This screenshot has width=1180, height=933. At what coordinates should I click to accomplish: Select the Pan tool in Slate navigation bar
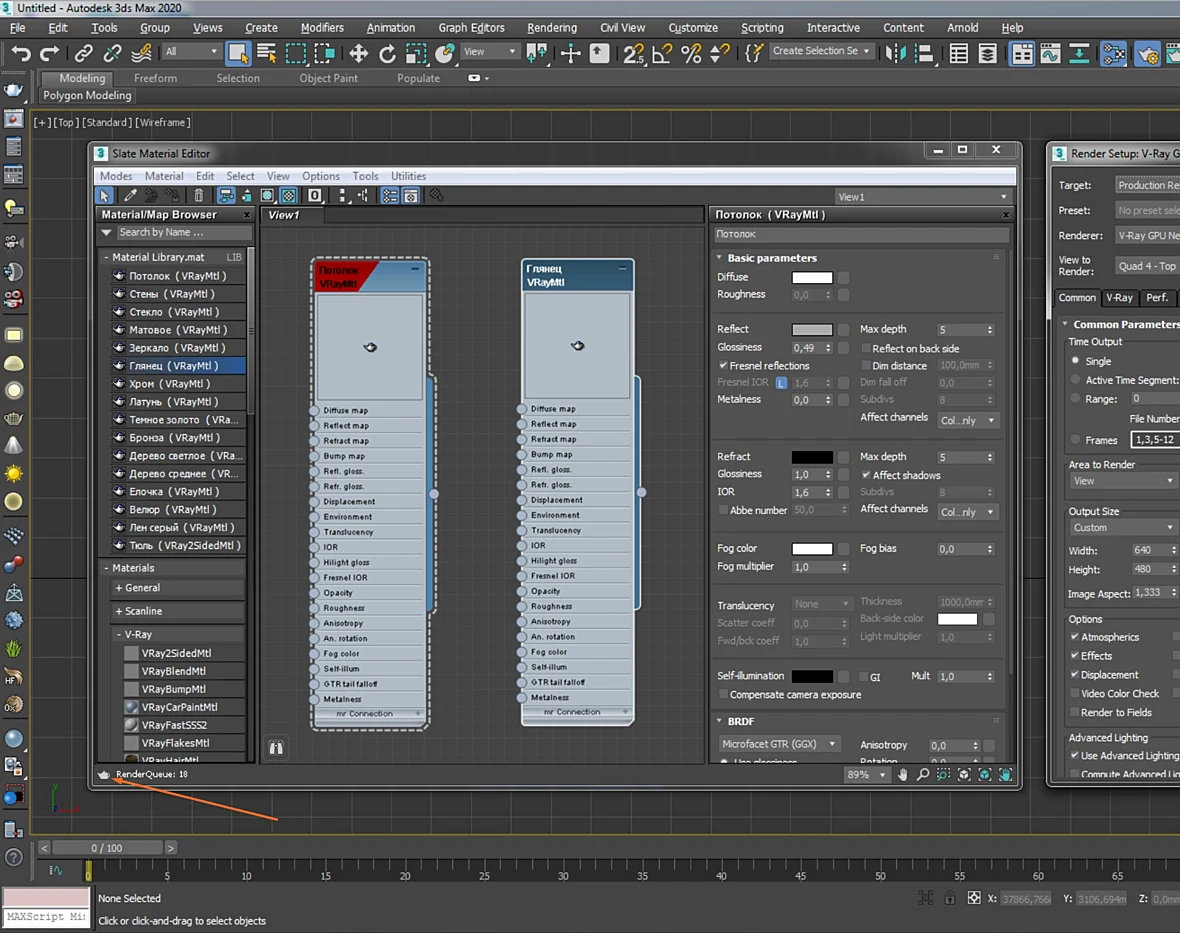pos(902,774)
